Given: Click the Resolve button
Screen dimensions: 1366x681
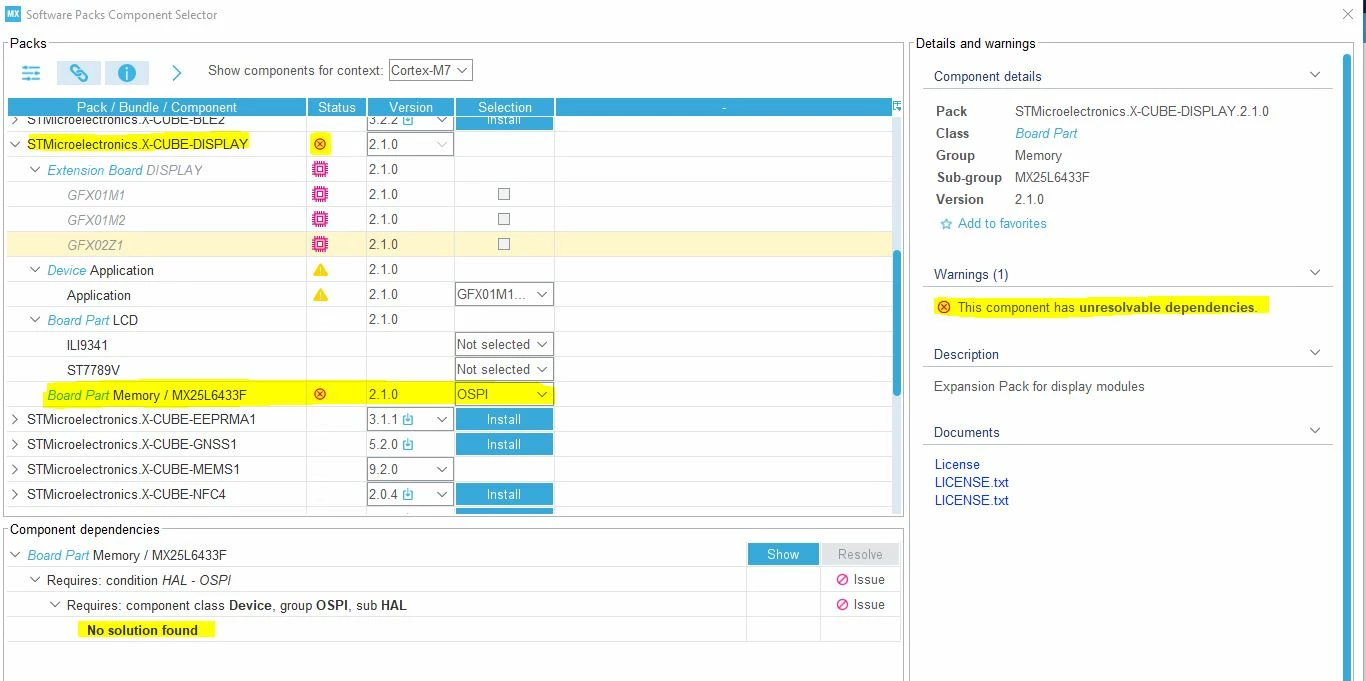Looking at the screenshot, I should pyautogui.click(x=860, y=554).
